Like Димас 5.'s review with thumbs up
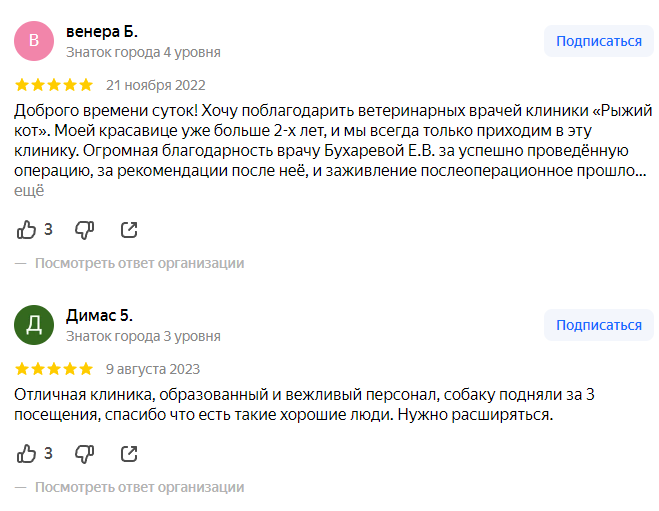Screen dimensions: 659x511 pos(27,454)
